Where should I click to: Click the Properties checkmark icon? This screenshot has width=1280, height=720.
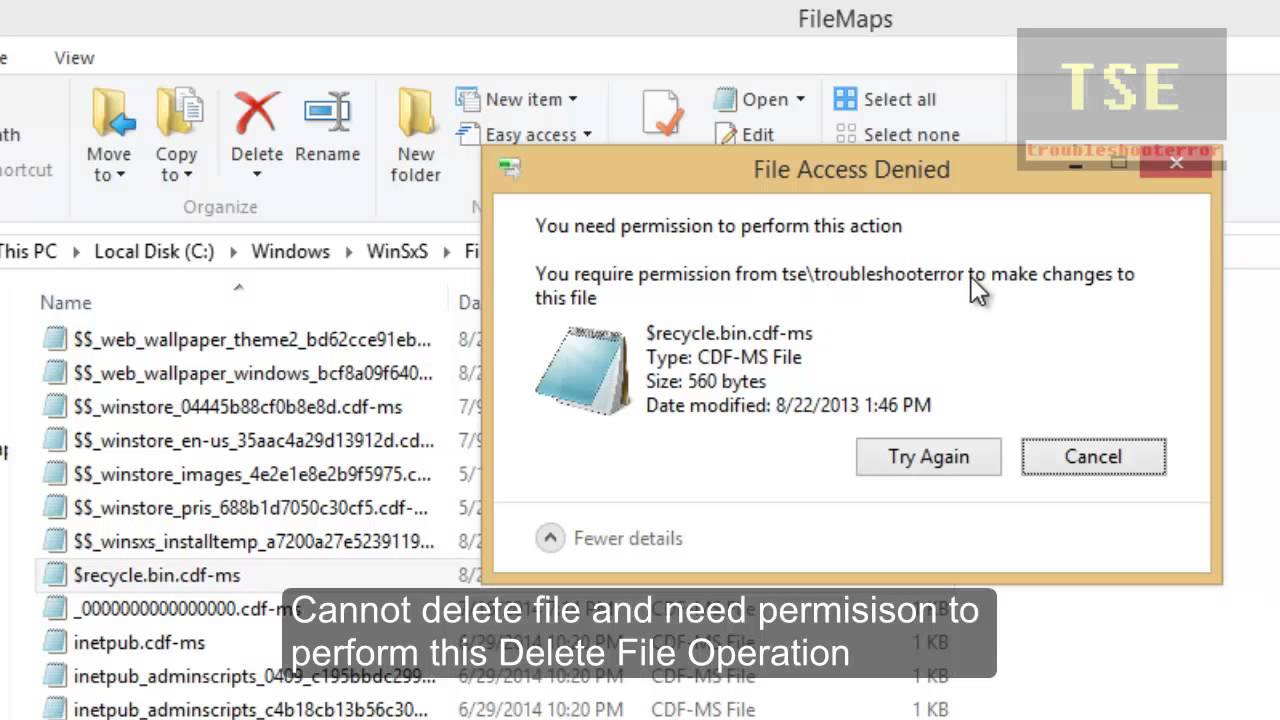[x=663, y=114]
